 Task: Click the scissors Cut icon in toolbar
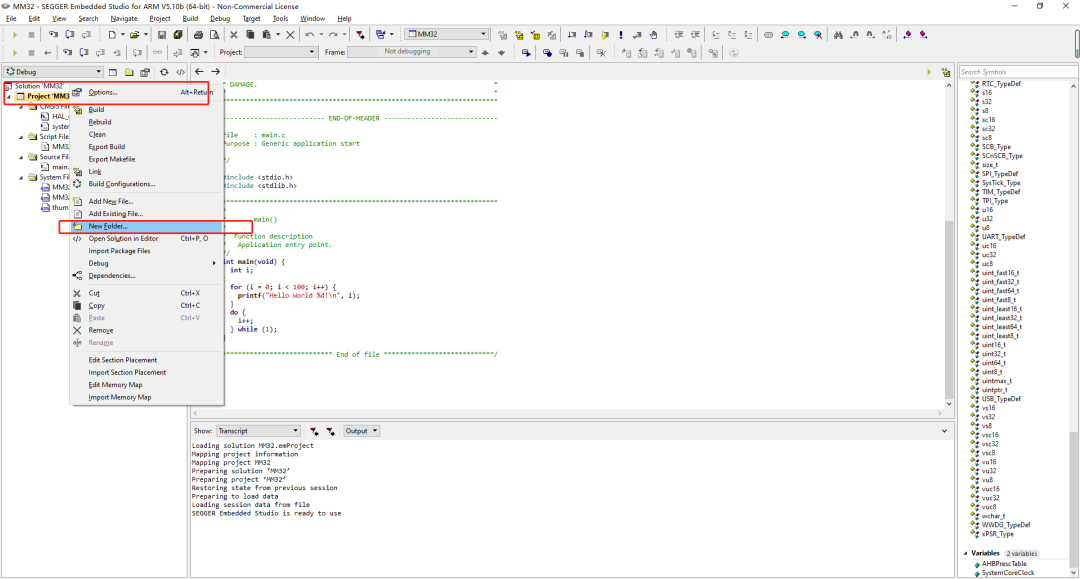[x=233, y=34]
